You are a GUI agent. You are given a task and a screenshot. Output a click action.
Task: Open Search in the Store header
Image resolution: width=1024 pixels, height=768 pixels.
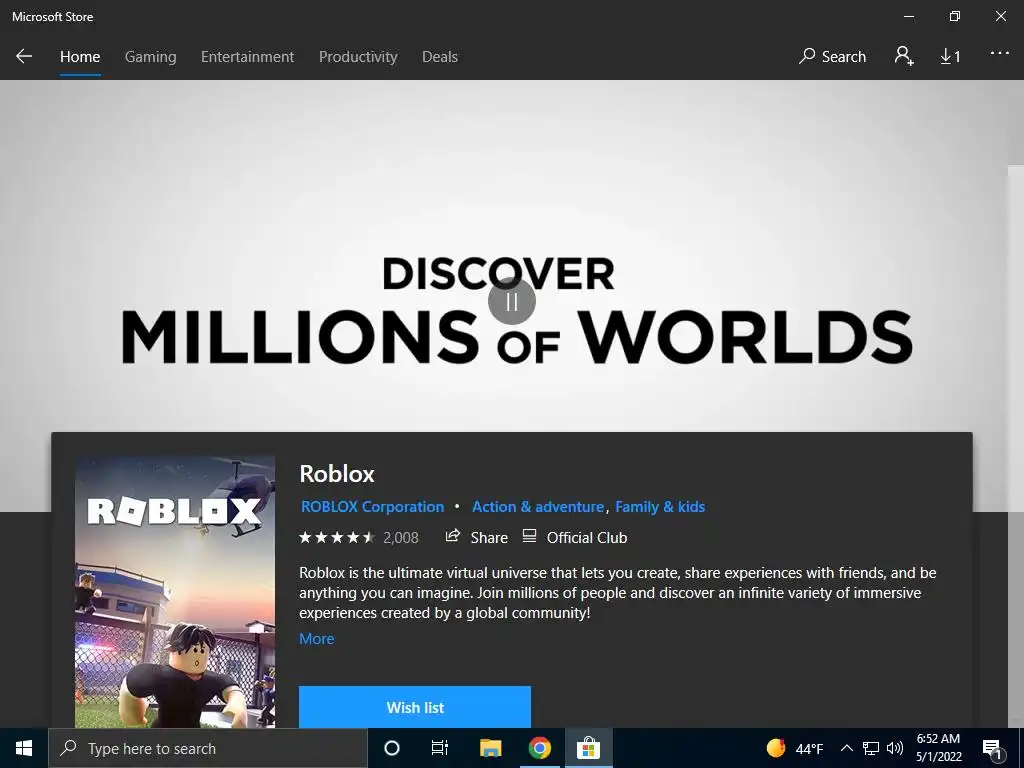pyautogui.click(x=832, y=57)
